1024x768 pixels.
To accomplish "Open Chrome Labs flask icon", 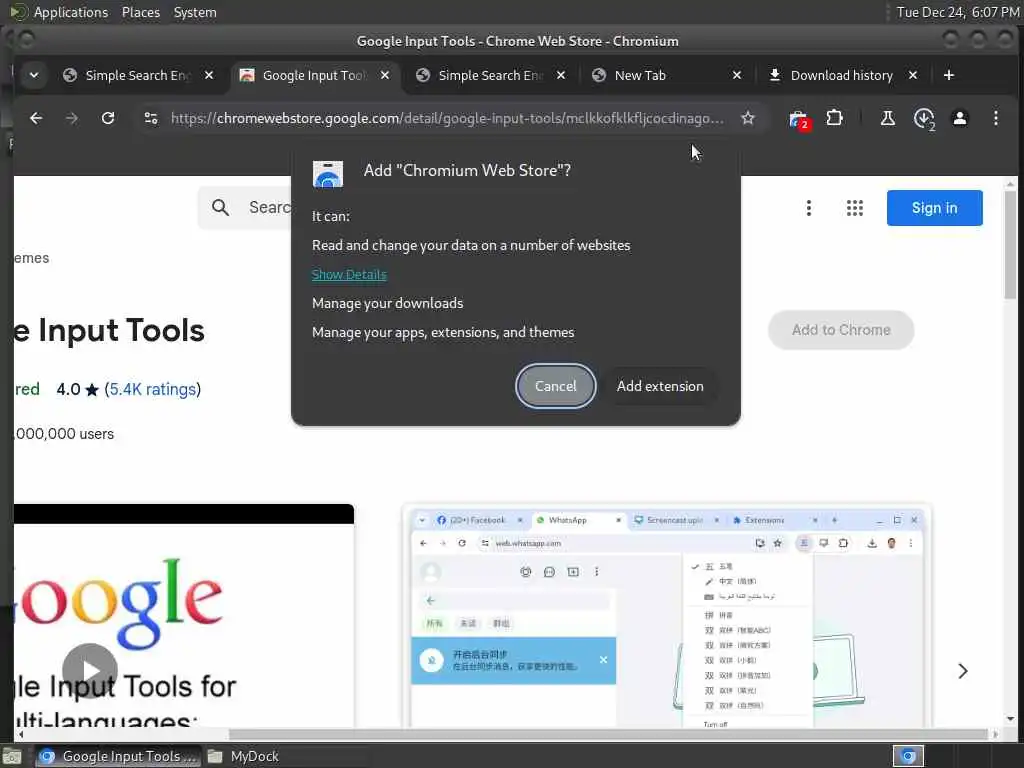I will point(888,118).
